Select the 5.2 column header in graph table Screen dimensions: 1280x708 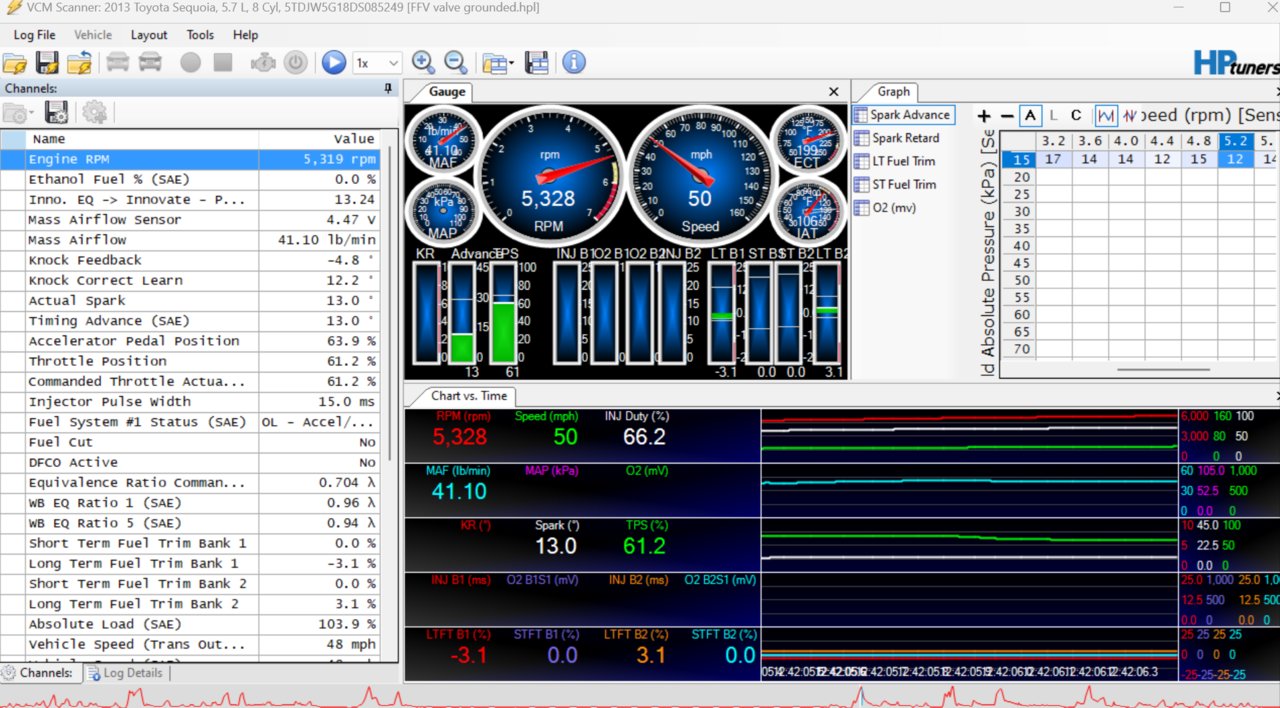click(x=1235, y=141)
